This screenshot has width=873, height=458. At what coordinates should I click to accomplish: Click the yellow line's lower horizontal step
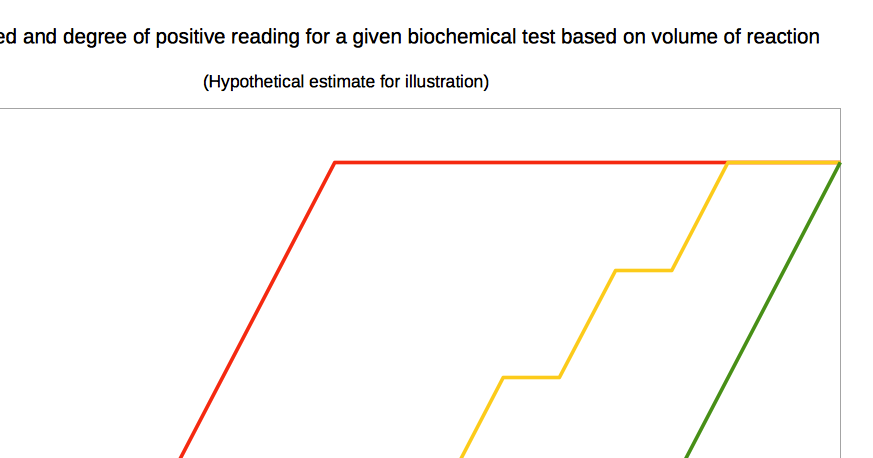(531, 377)
